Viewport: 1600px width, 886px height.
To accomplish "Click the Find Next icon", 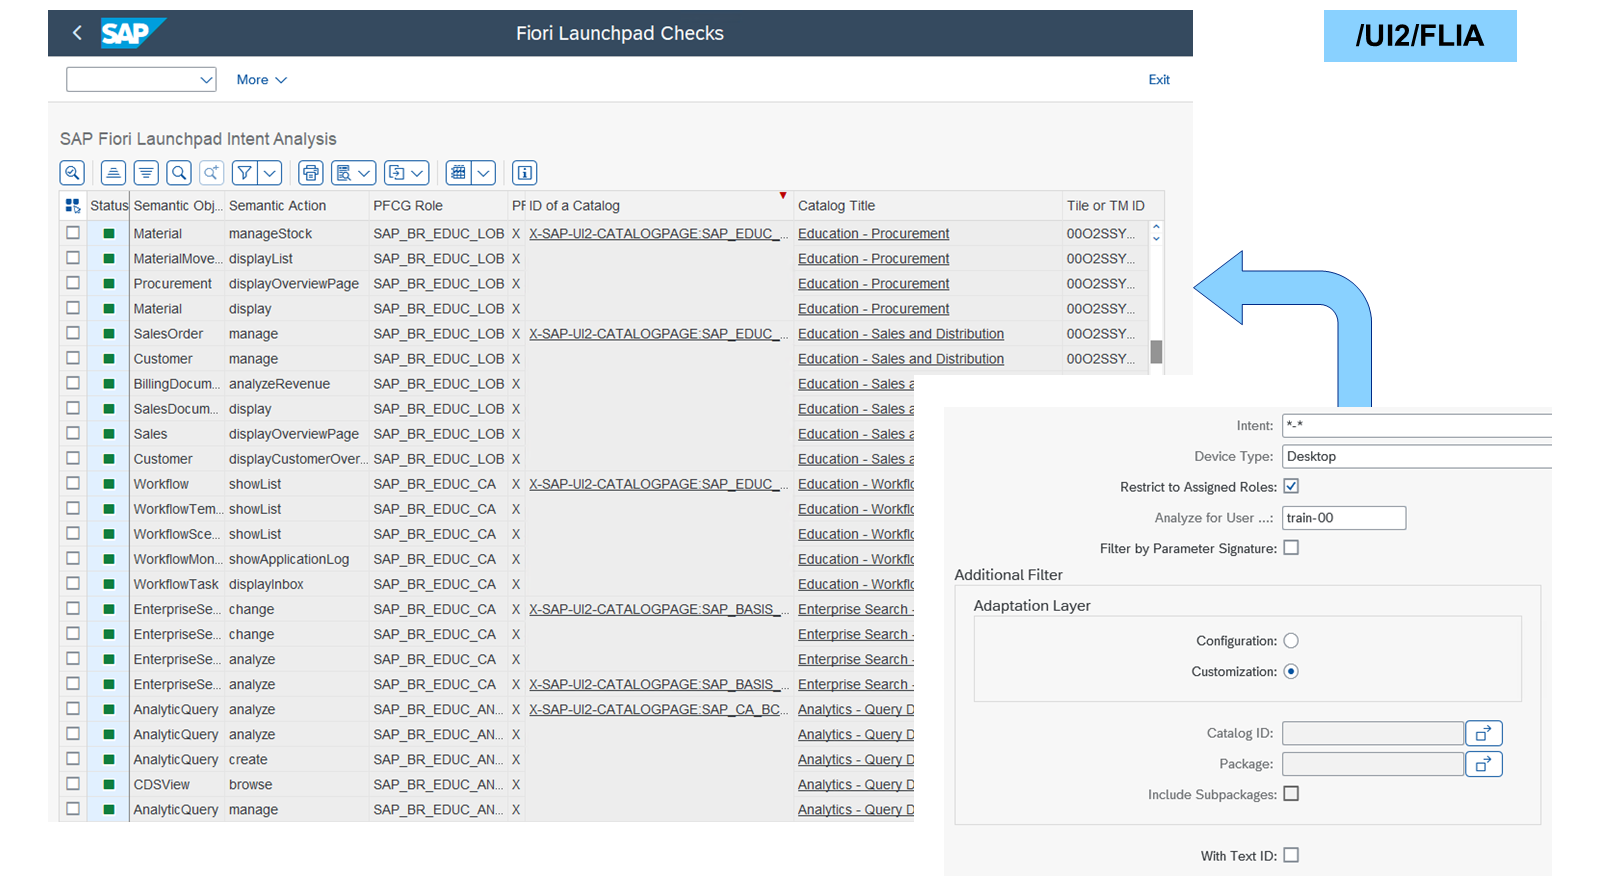I will pyautogui.click(x=211, y=173).
